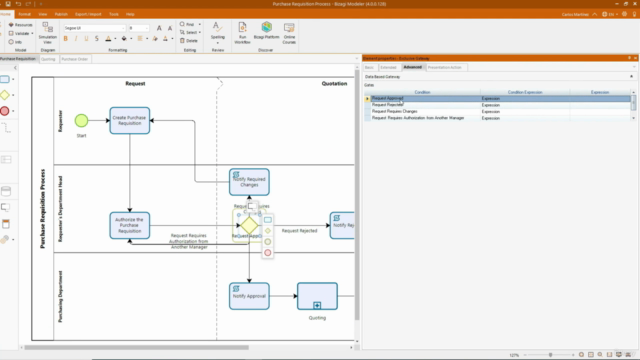The height and width of the screenshot is (360, 640).
Task: Click the Condition column header
Action: (422, 92)
